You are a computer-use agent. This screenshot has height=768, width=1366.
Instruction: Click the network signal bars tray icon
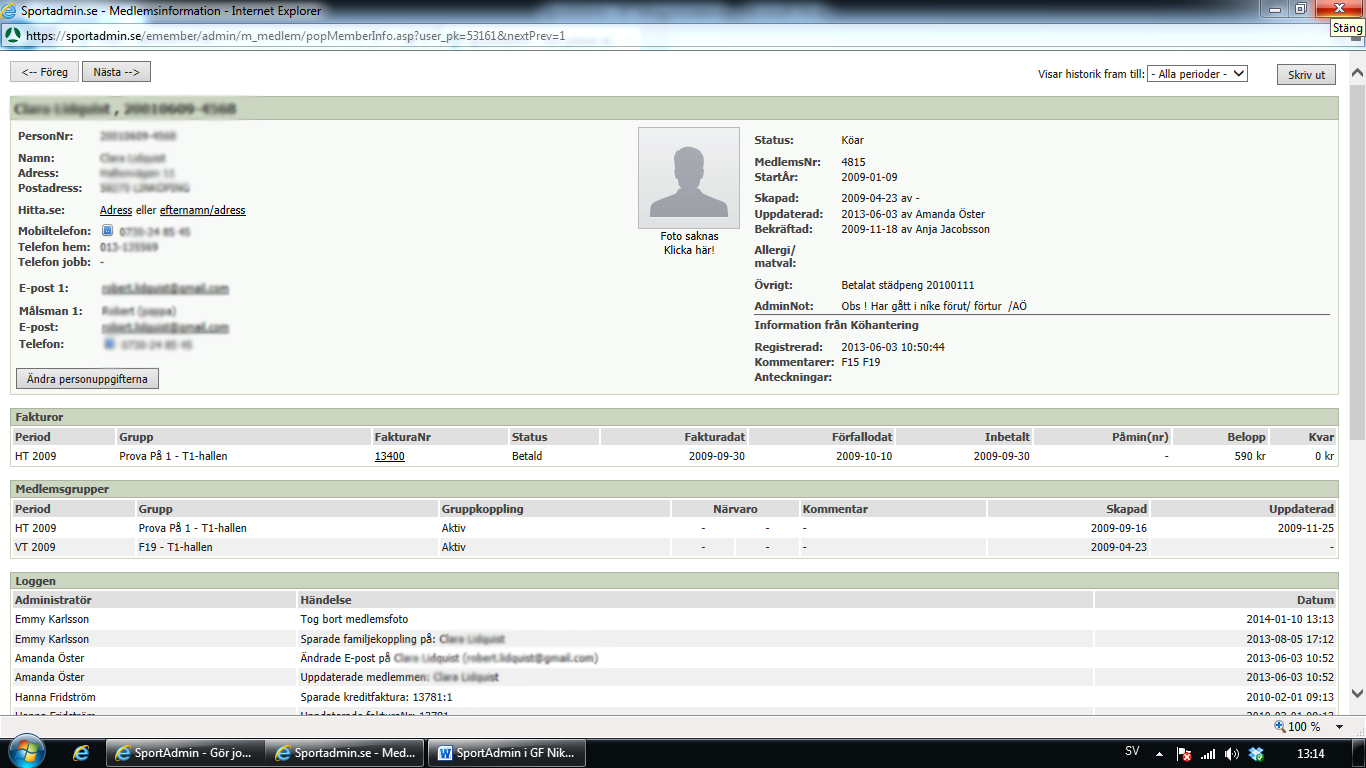coord(1208,753)
